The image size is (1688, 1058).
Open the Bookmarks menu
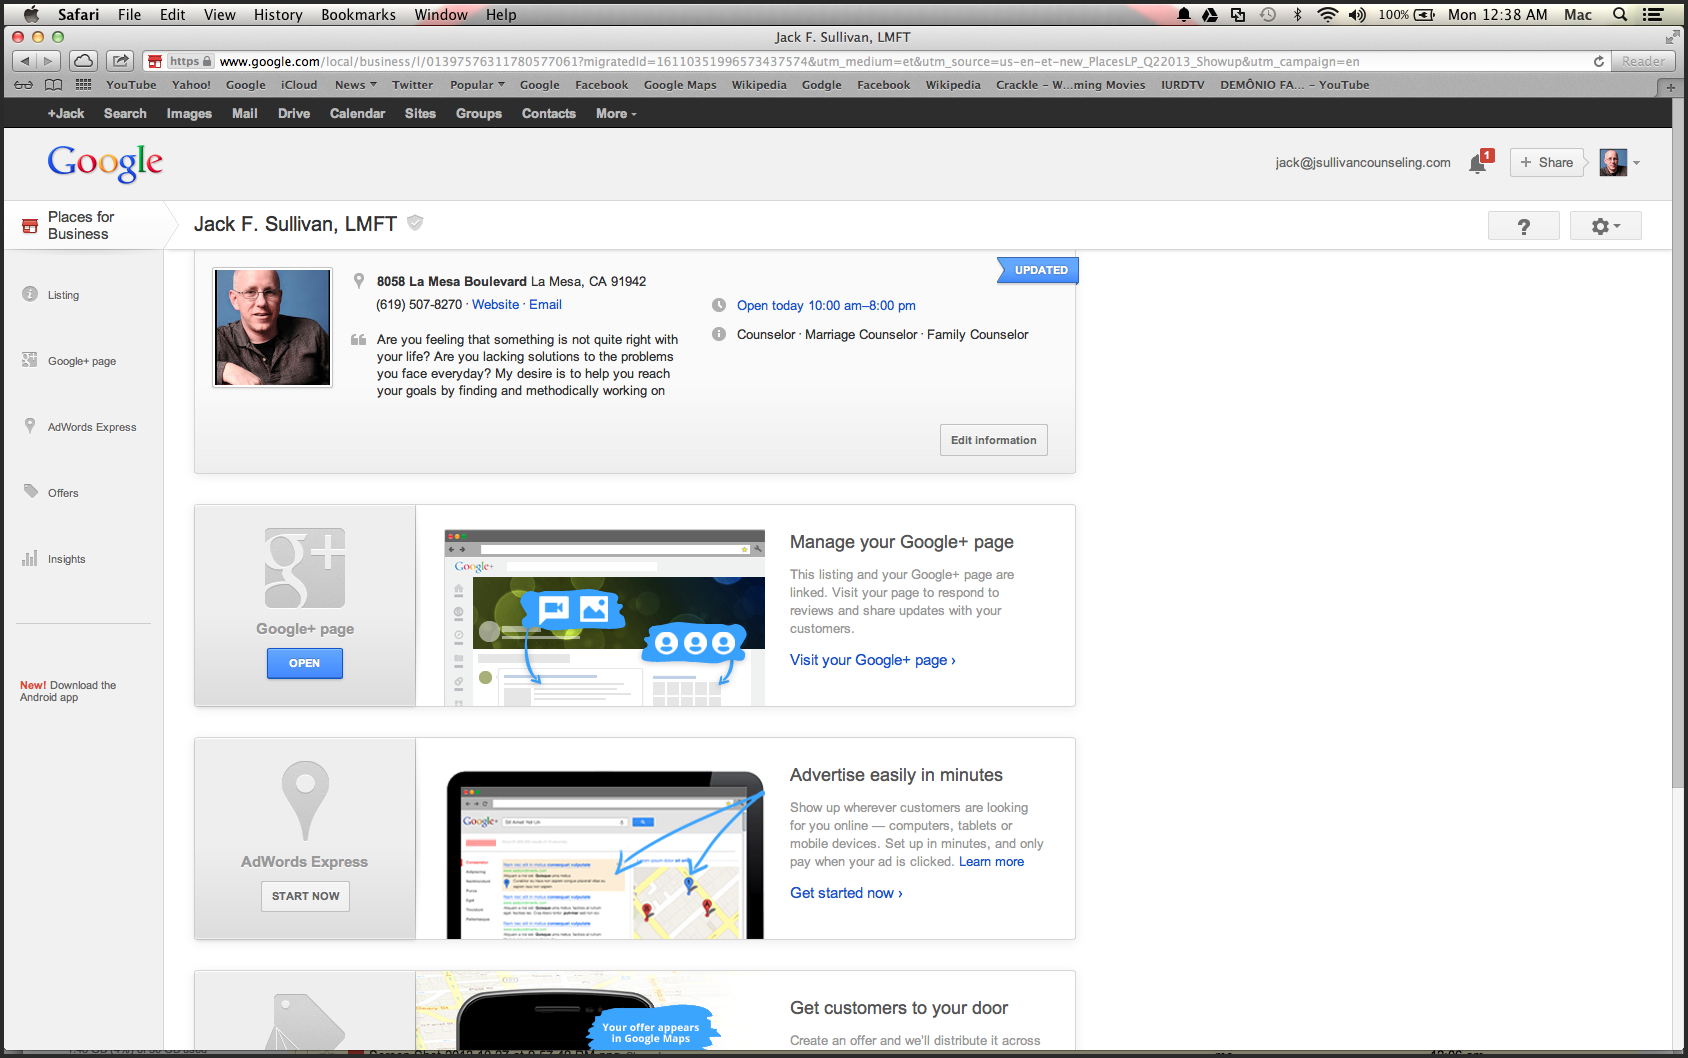[x=358, y=14]
